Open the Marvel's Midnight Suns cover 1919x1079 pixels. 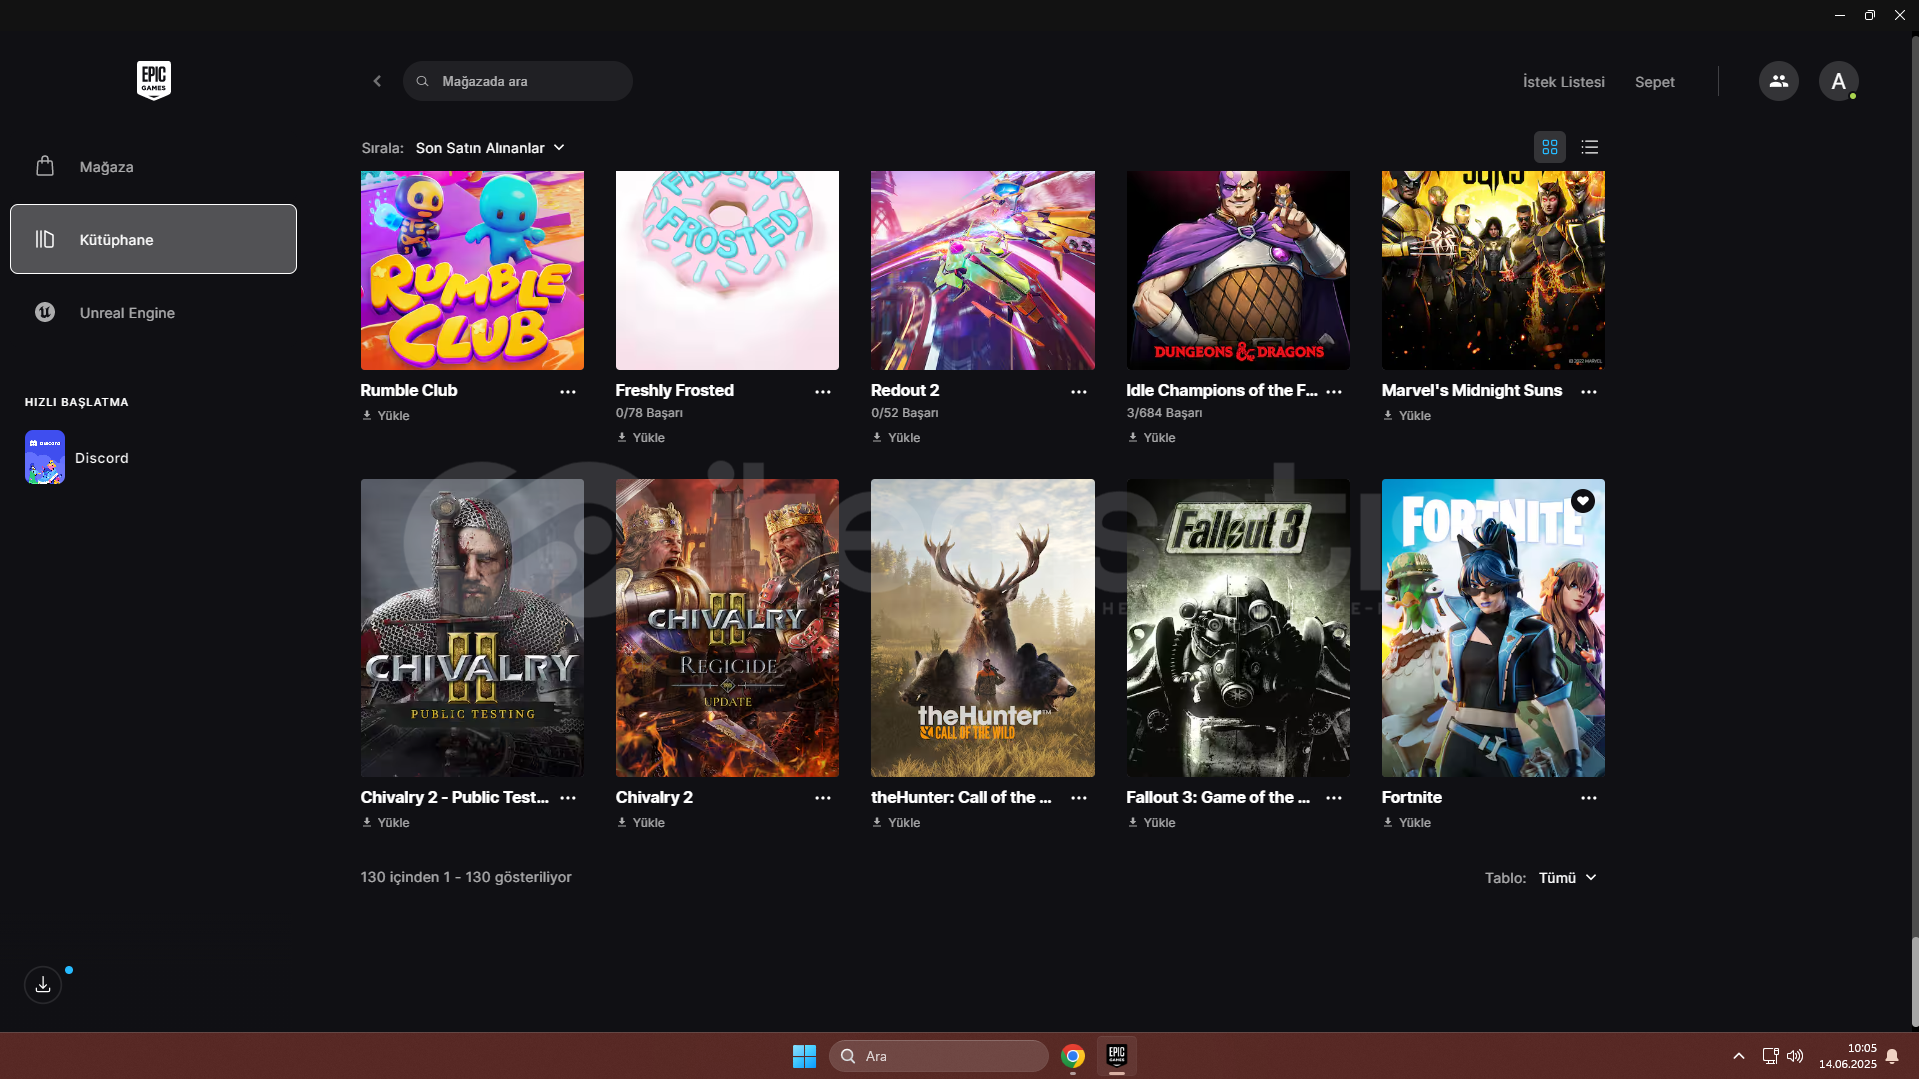(1493, 270)
